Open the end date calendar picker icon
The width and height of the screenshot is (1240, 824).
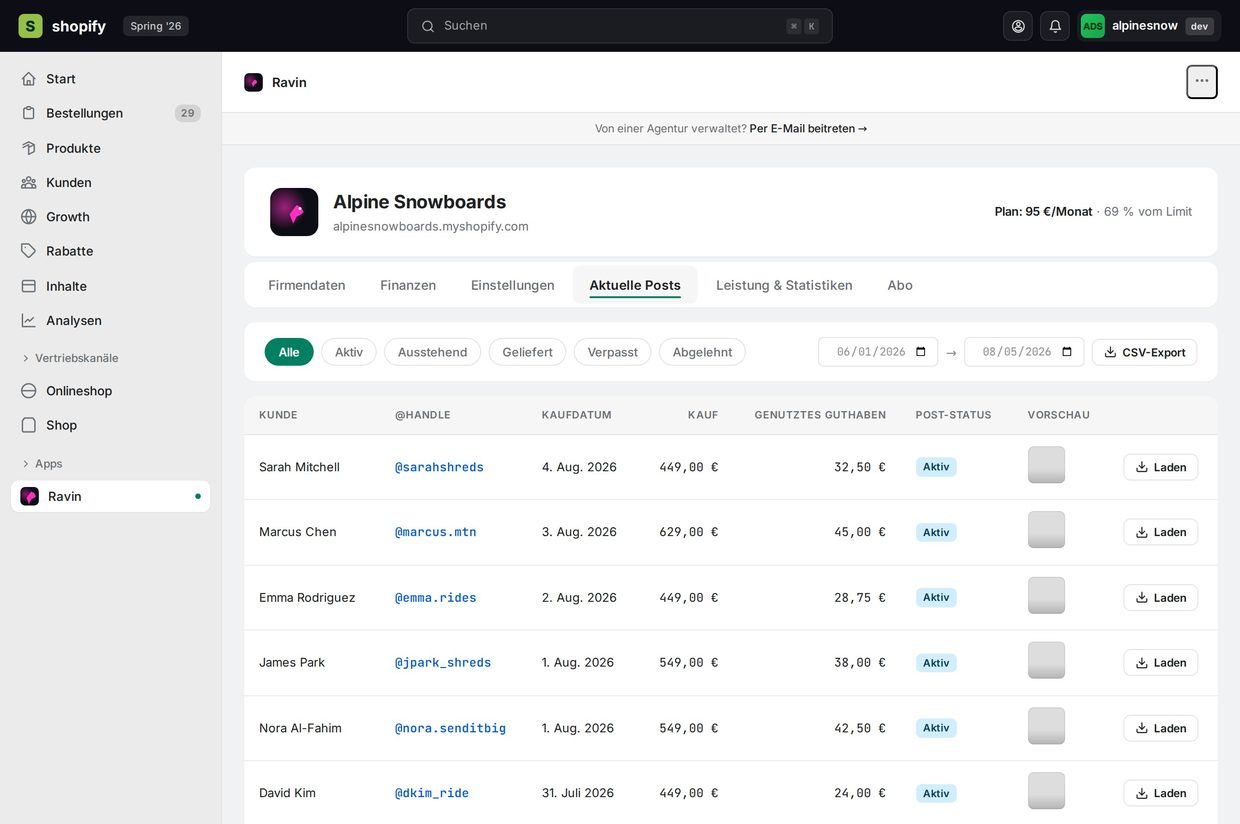pos(1067,352)
